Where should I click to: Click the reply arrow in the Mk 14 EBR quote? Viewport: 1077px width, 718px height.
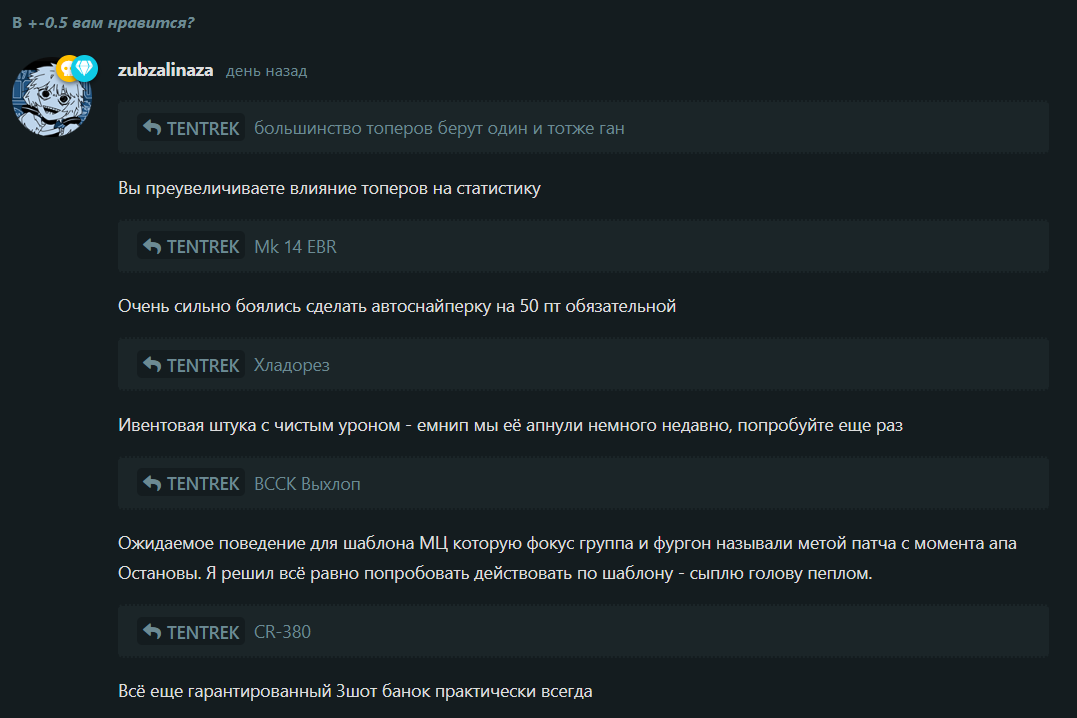point(152,246)
